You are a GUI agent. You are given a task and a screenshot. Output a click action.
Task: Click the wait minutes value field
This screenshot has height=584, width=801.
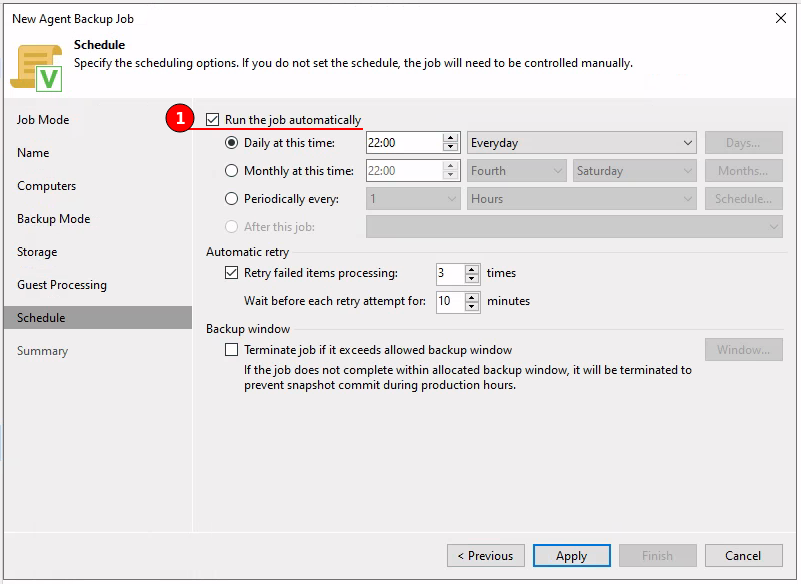[x=451, y=301]
